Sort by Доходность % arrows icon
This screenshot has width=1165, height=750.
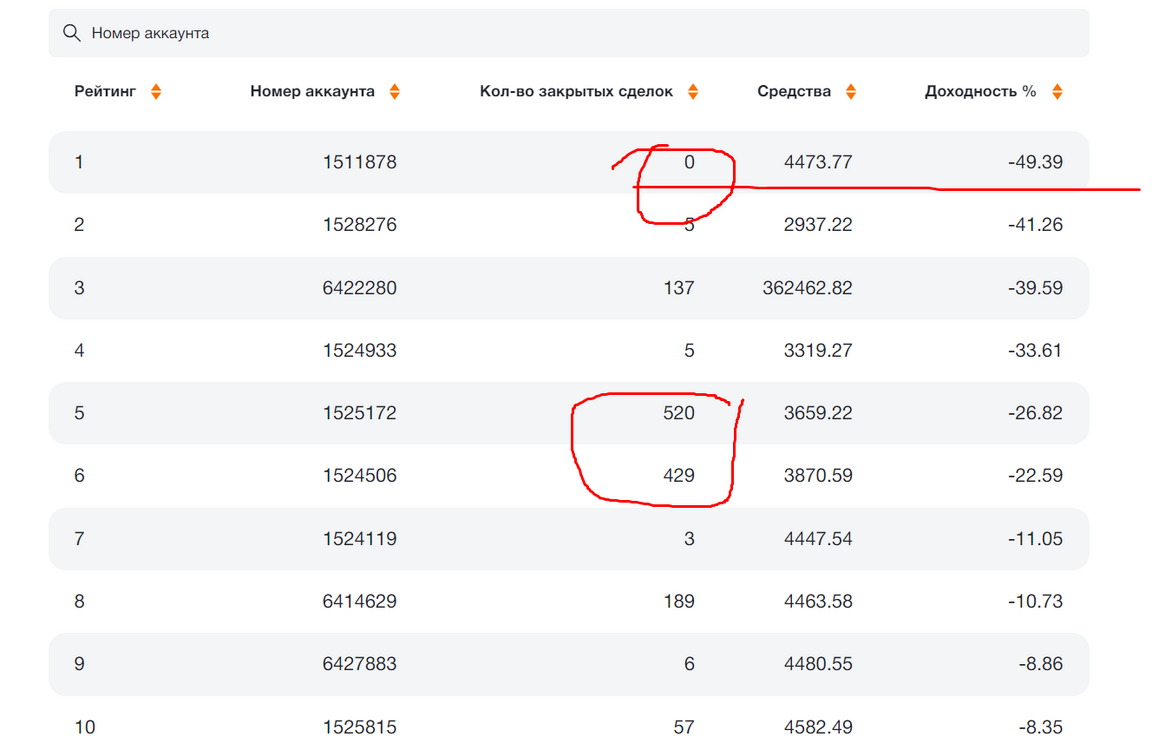click(1057, 91)
